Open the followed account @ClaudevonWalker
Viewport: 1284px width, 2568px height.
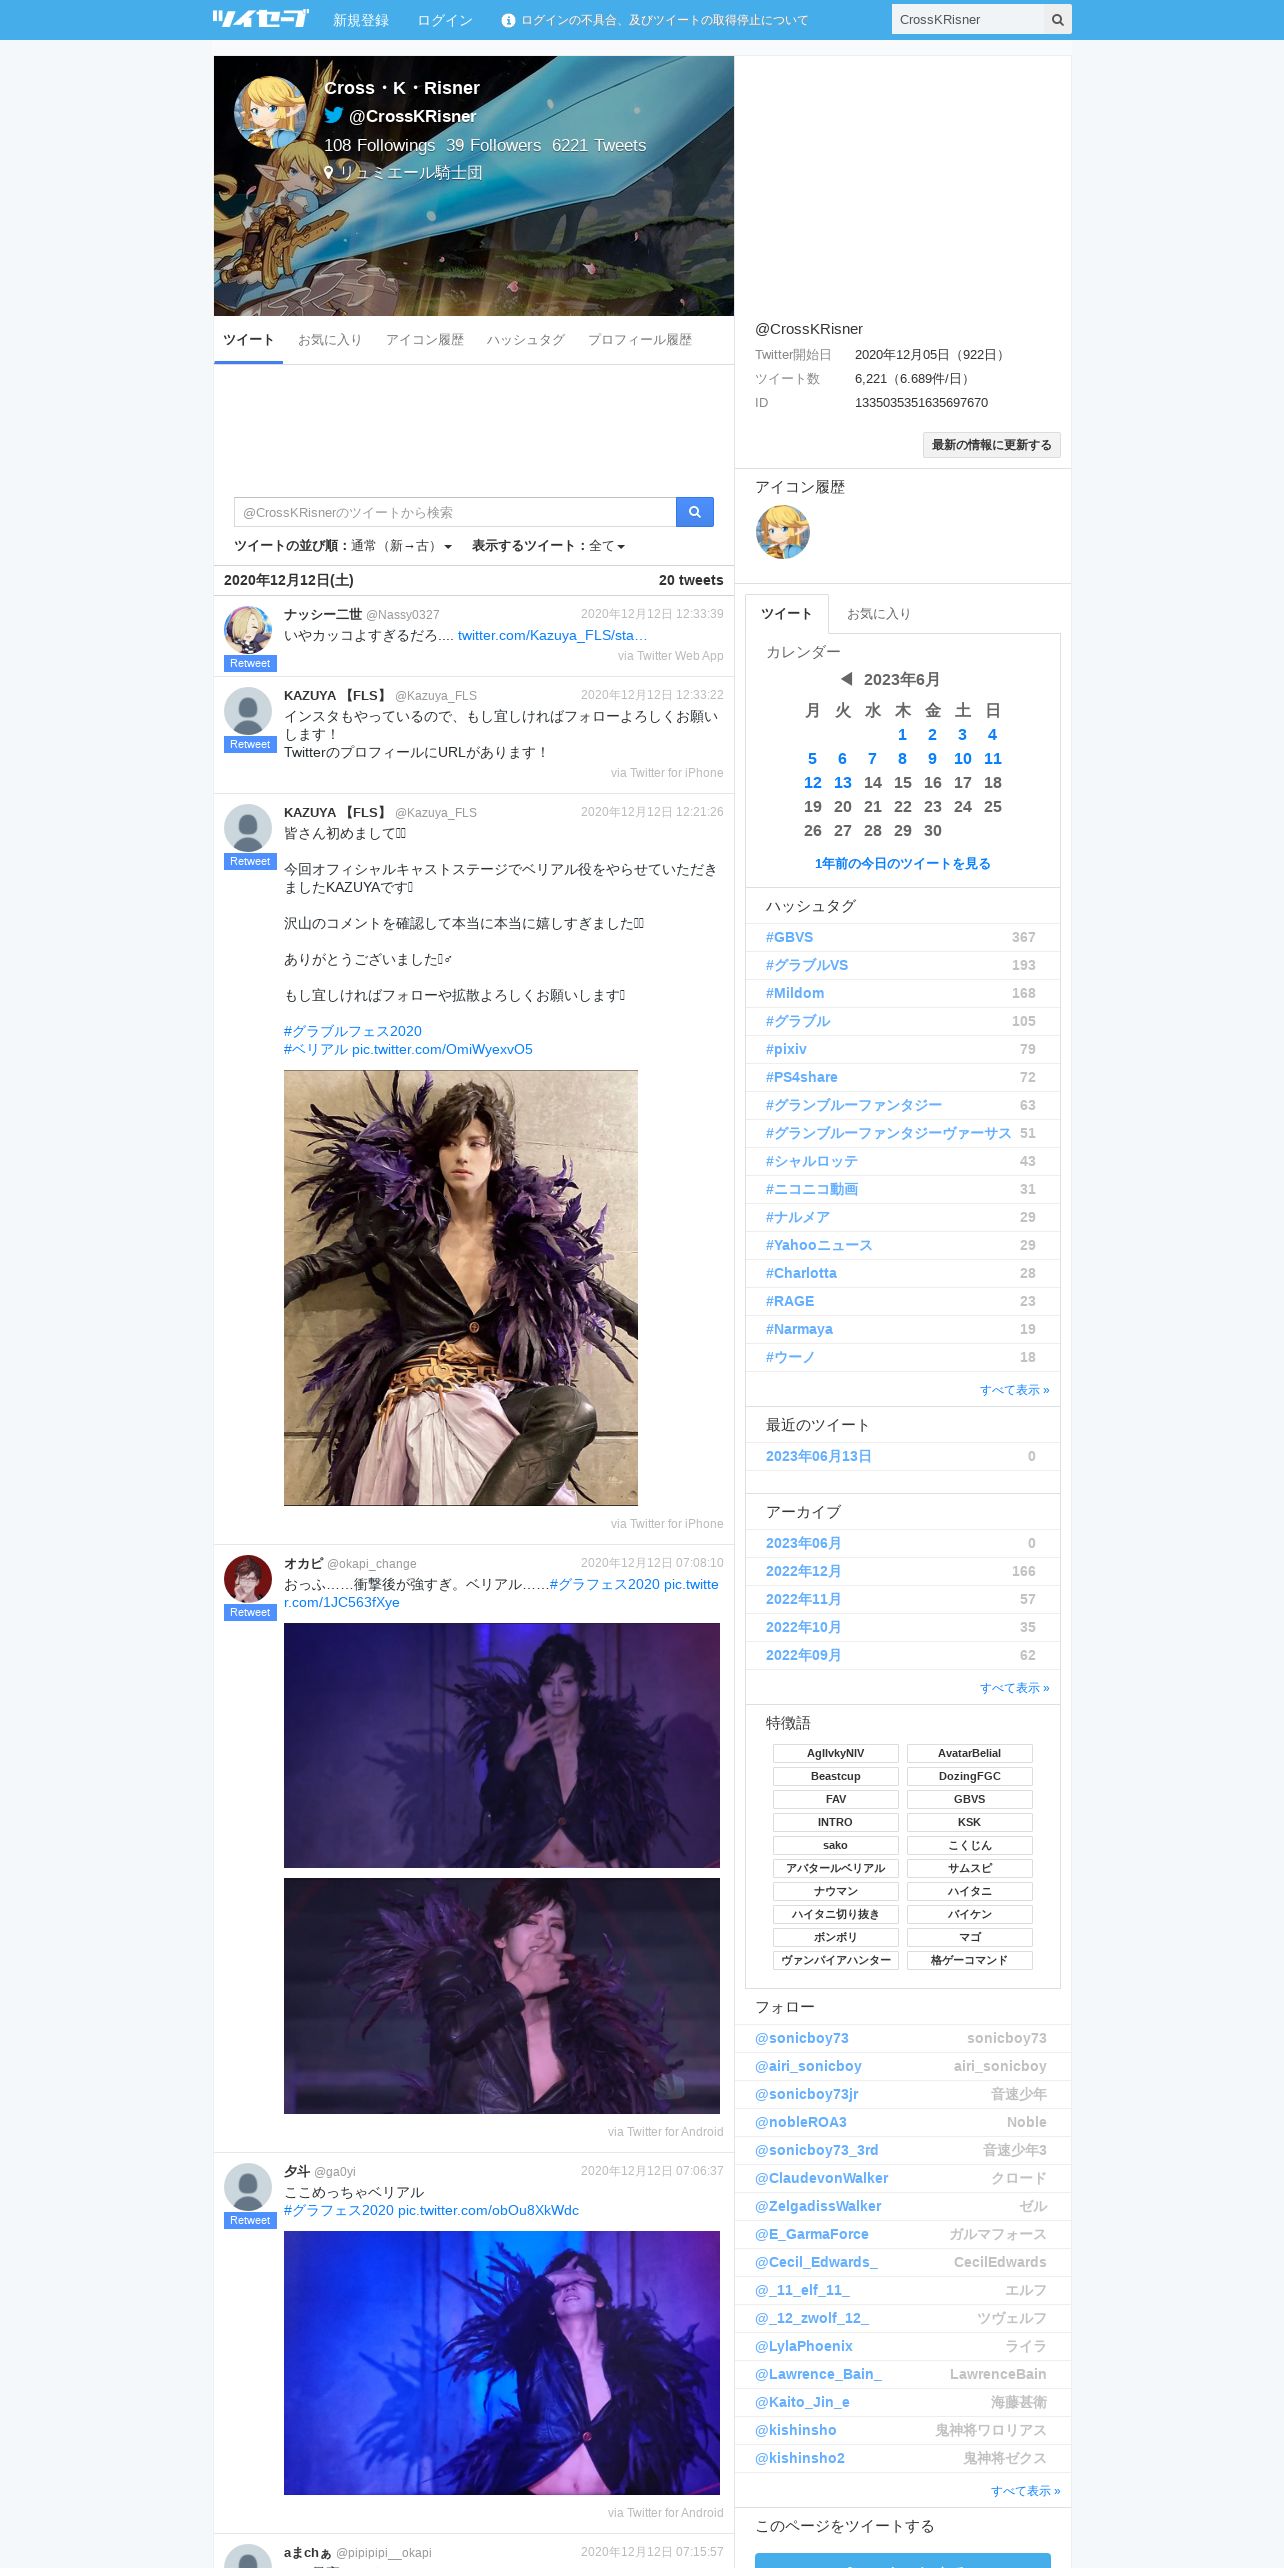click(822, 2178)
